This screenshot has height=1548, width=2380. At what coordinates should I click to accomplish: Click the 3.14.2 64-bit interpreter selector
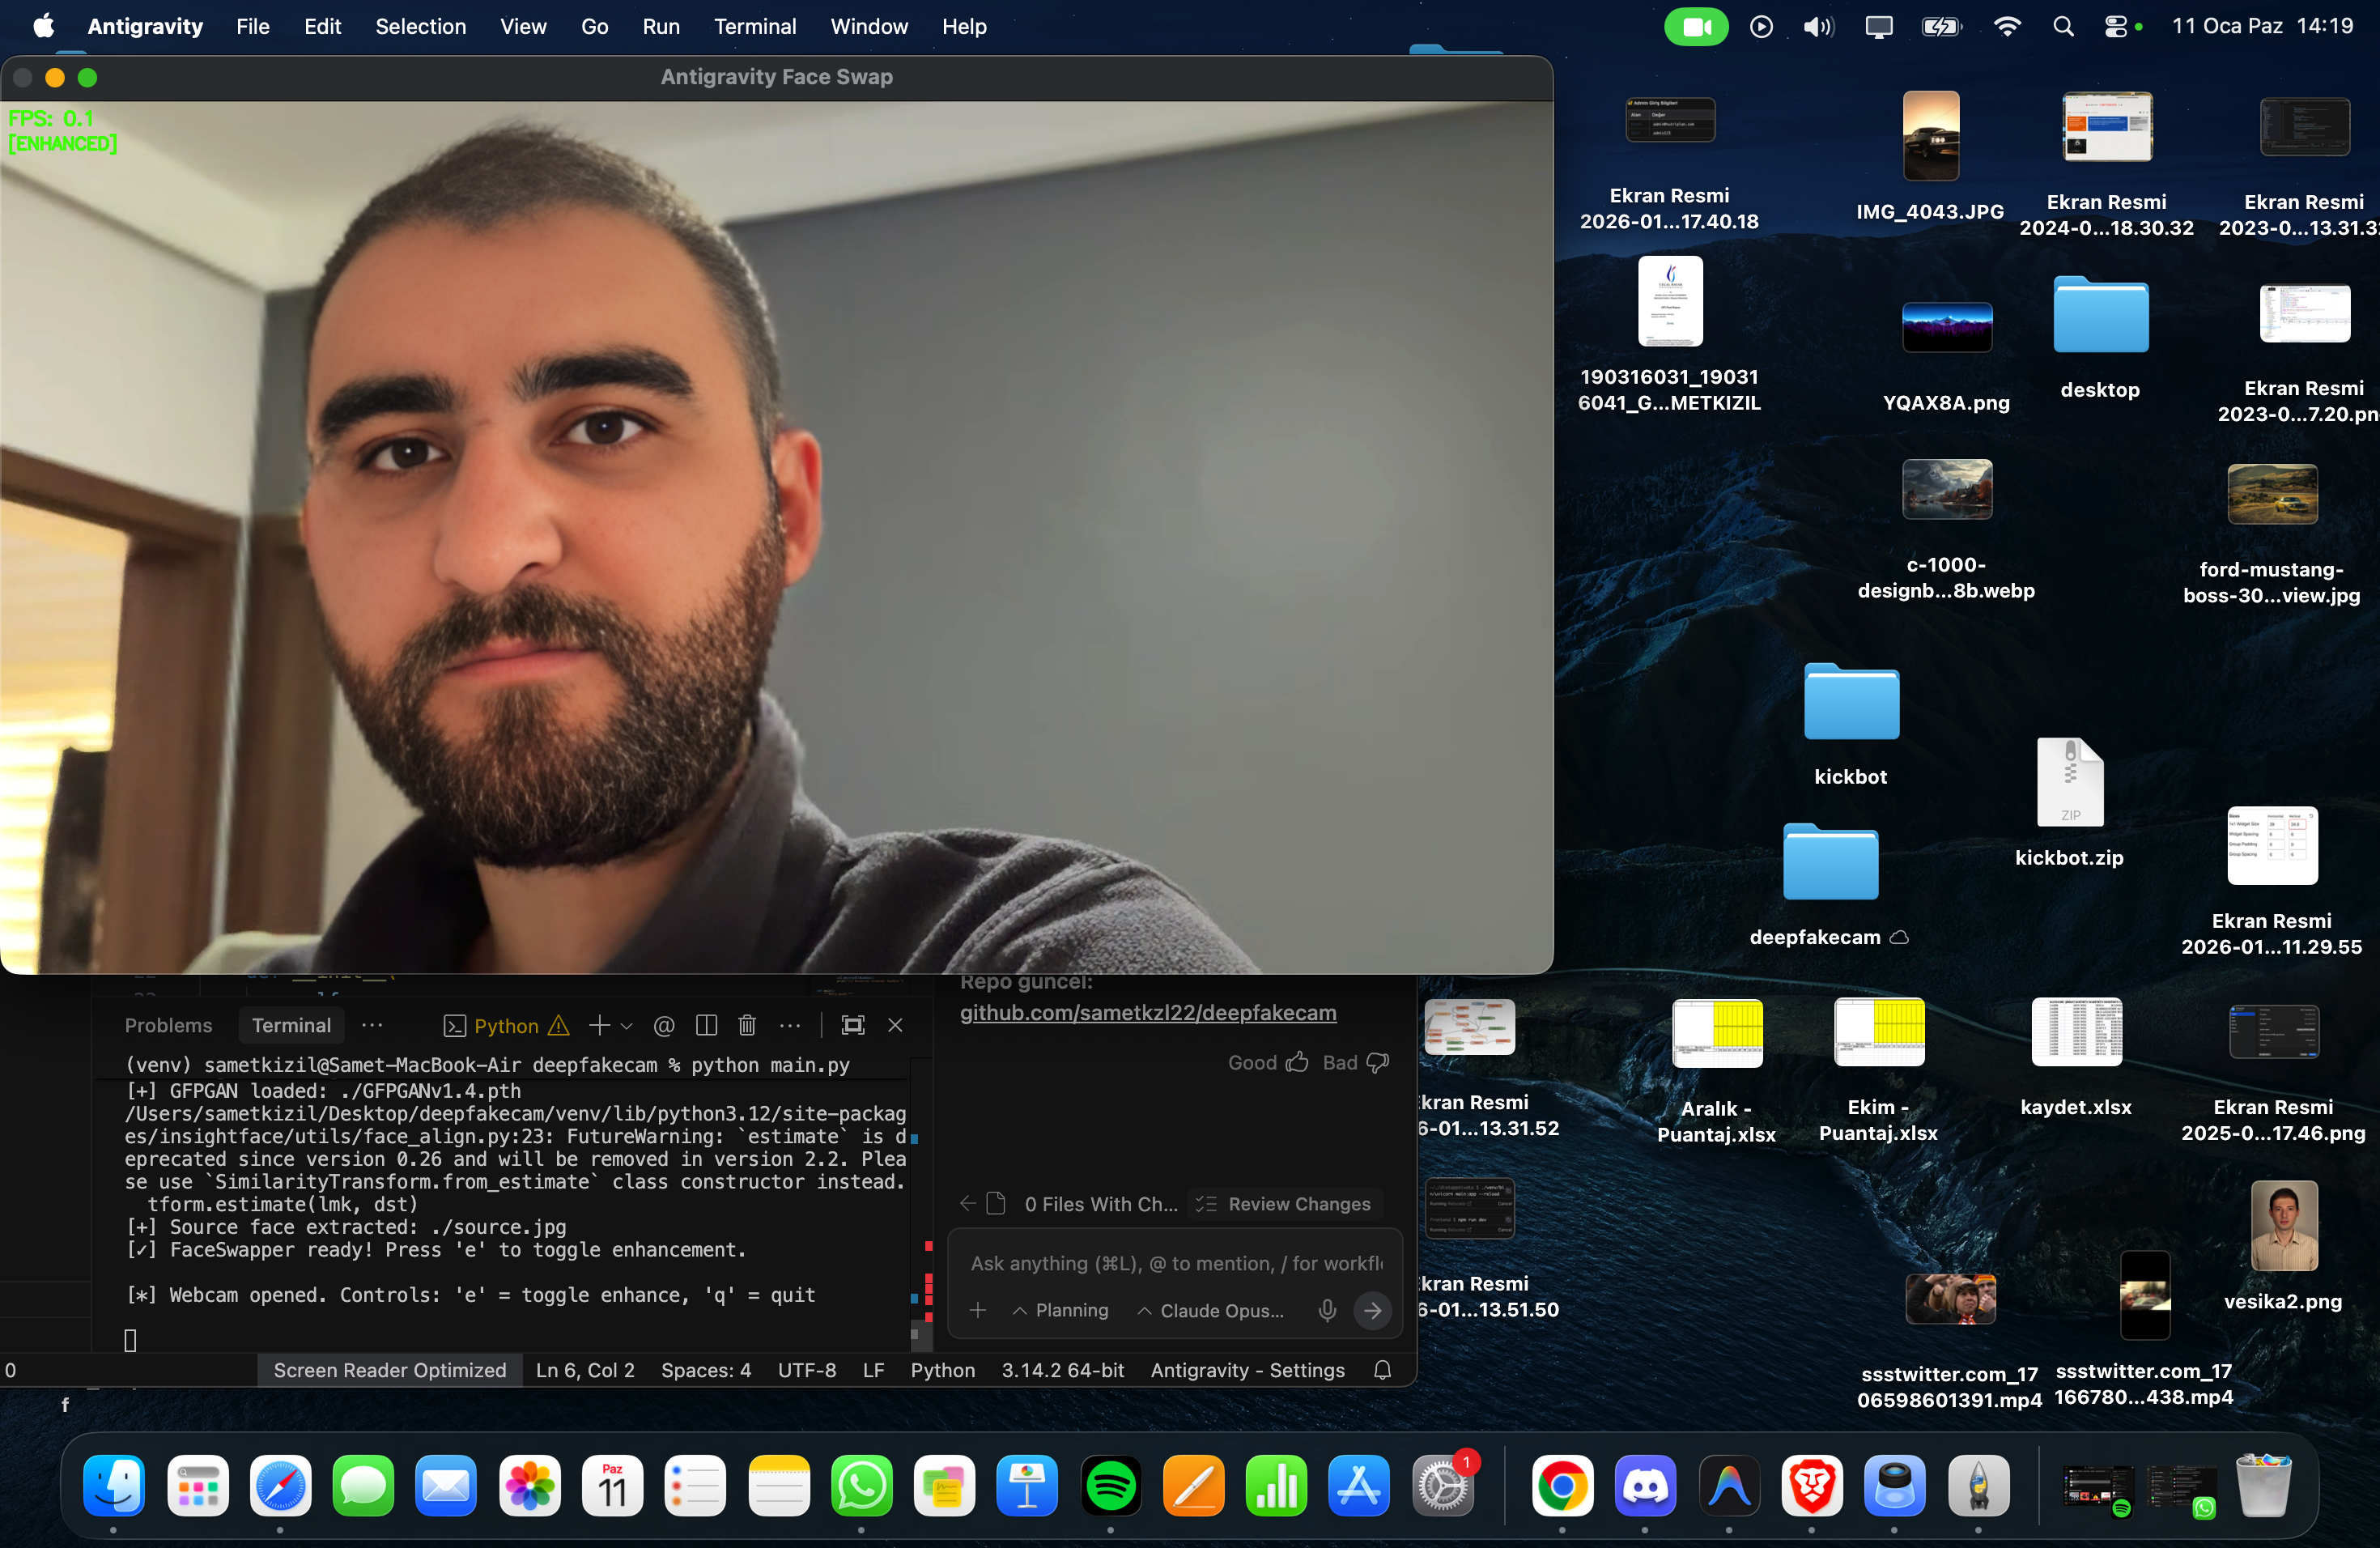tap(1063, 1370)
